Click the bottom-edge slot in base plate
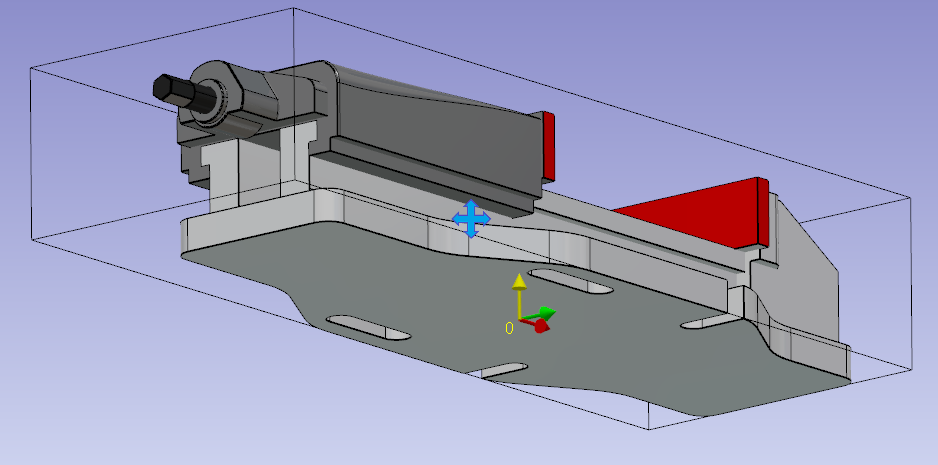The height and width of the screenshot is (465, 938). pos(501,371)
